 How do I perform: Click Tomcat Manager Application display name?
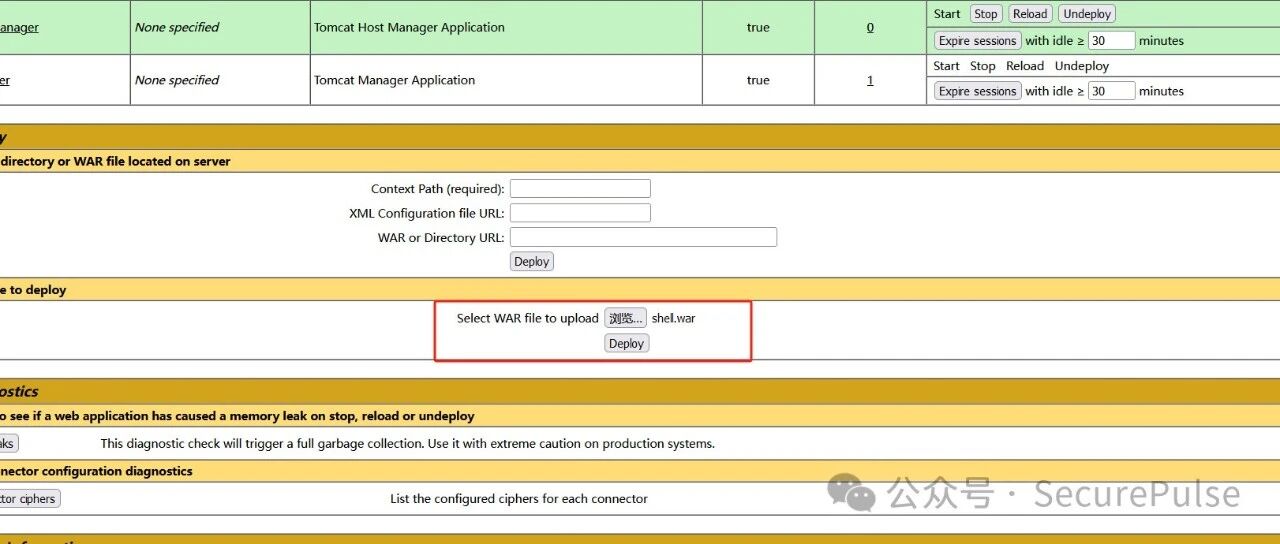[x=394, y=80]
